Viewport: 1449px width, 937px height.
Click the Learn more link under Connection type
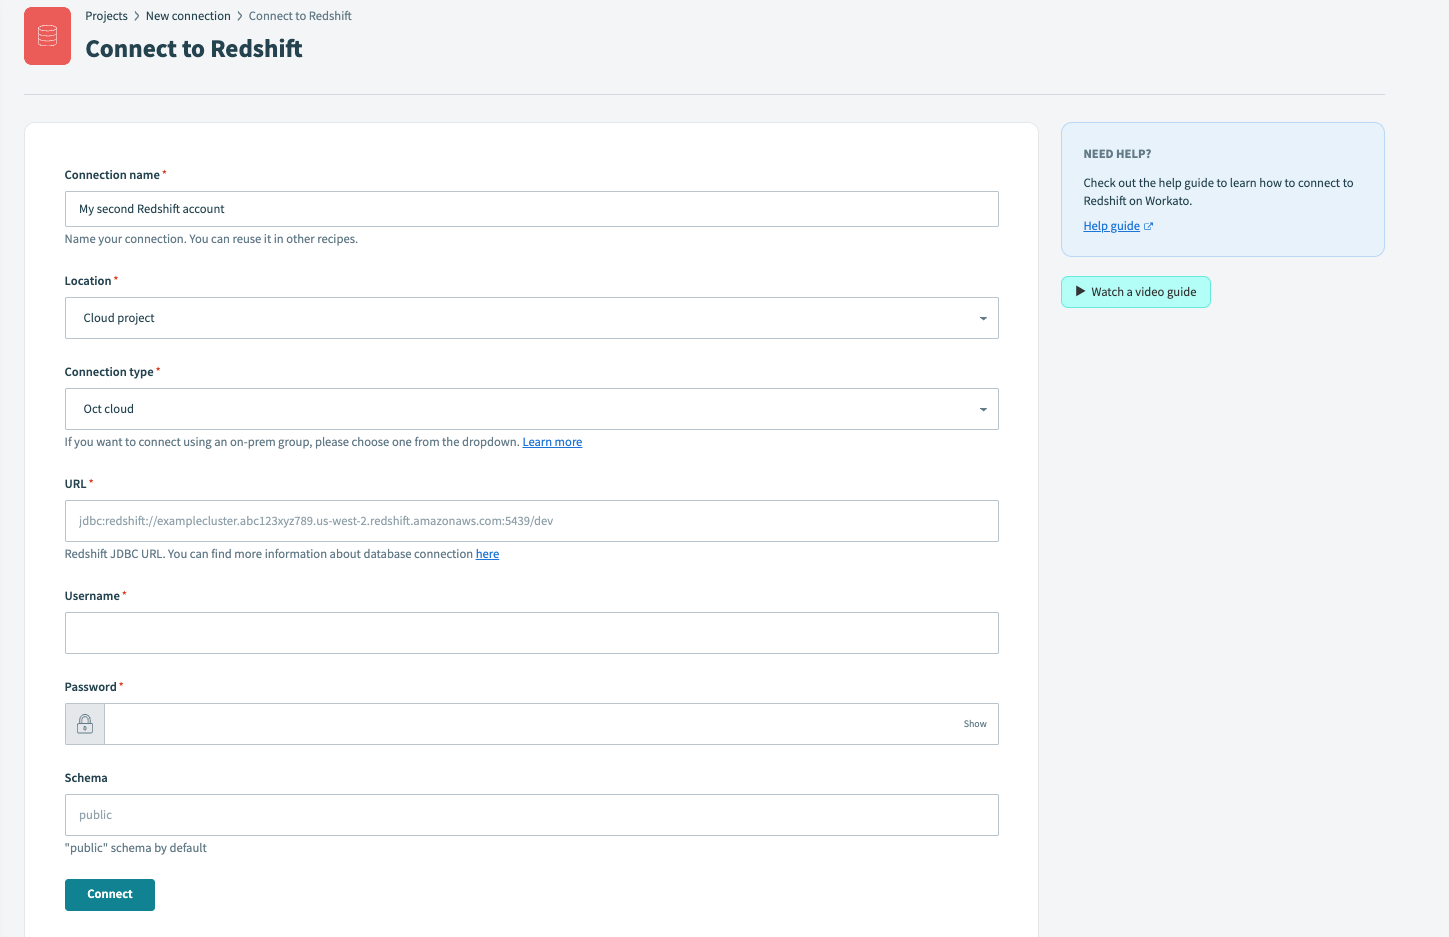[552, 441]
